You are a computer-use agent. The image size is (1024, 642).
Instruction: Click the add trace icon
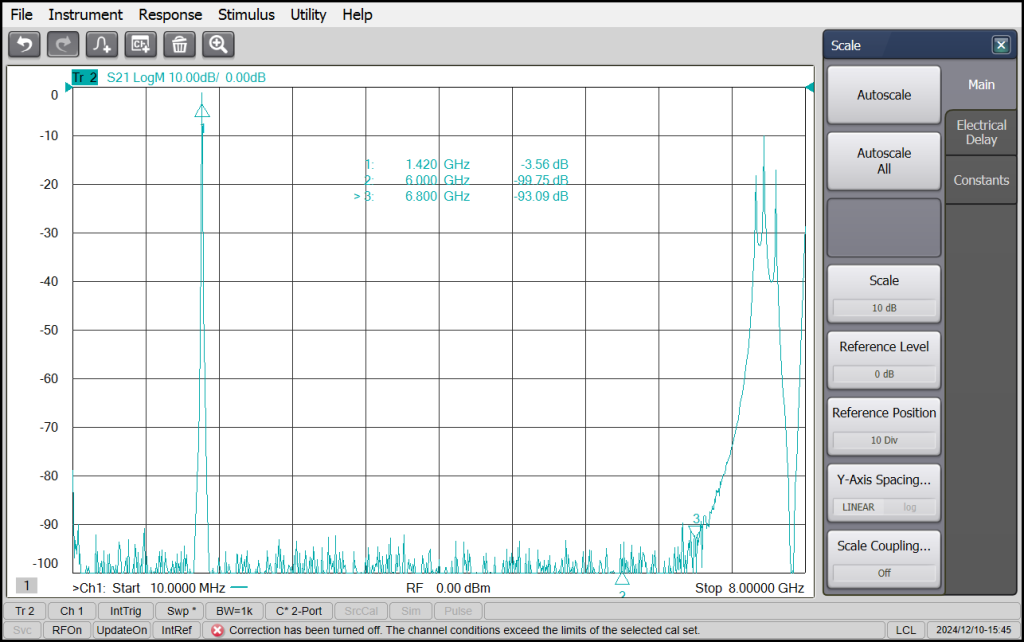click(102, 44)
